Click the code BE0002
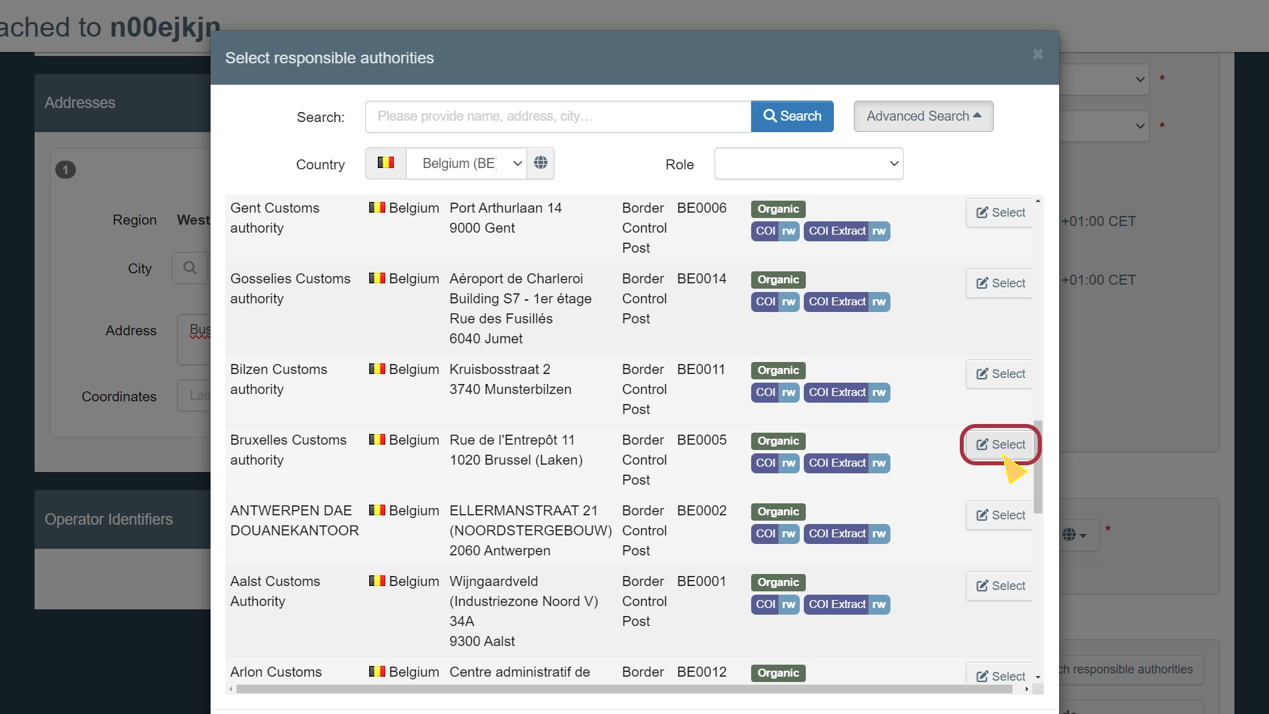Image resolution: width=1269 pixels, height=714 pixels. [702, 511]
